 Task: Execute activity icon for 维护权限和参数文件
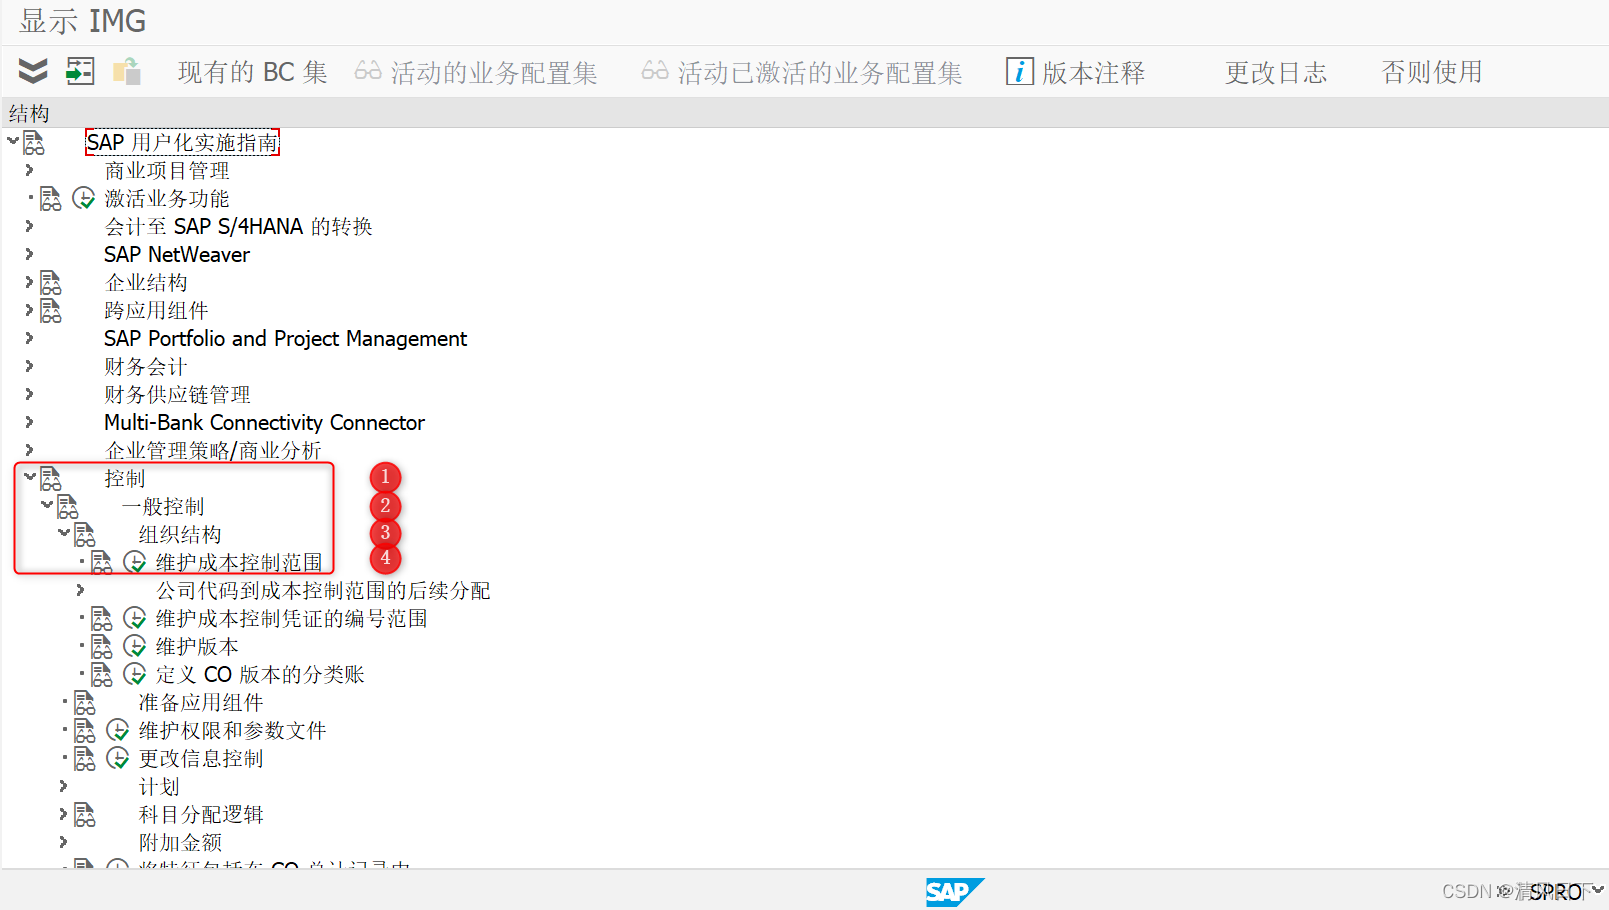(x=118, y=731)
